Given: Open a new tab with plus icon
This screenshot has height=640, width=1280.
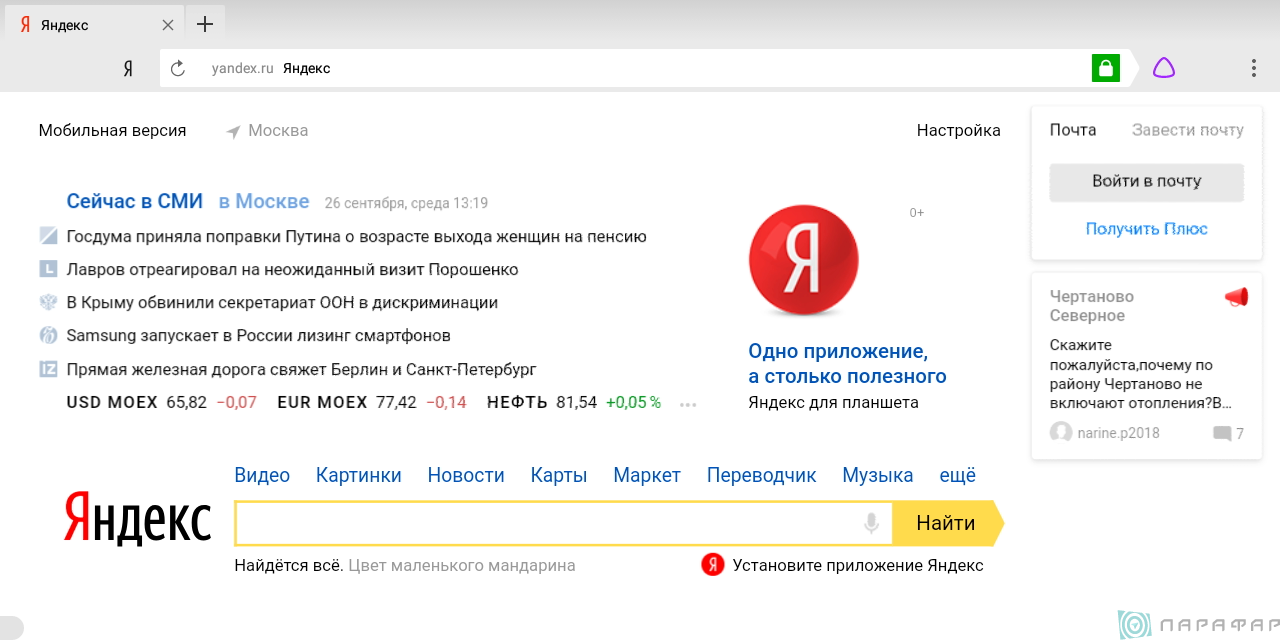Looking at the screenshot, I should (x=205, y=24).
